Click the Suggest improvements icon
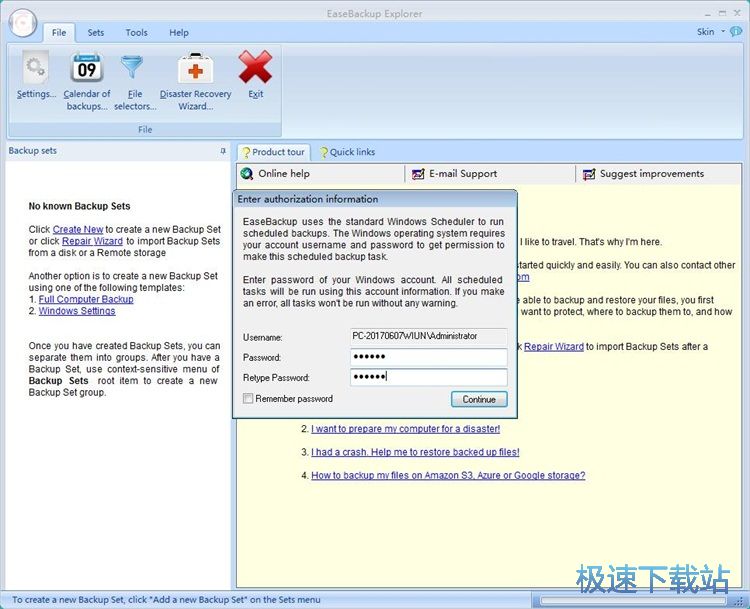 (x=589, y=174)
